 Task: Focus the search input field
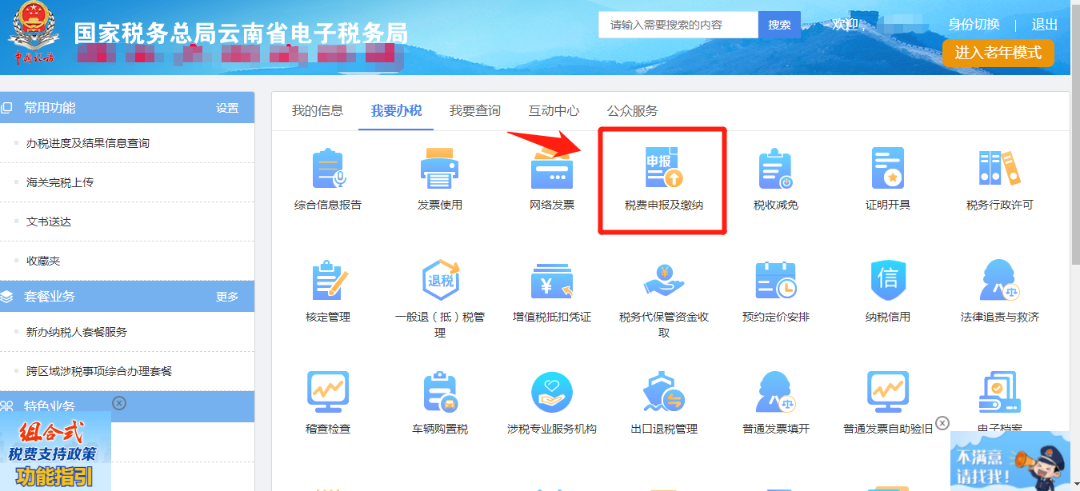tap(678, 25)
